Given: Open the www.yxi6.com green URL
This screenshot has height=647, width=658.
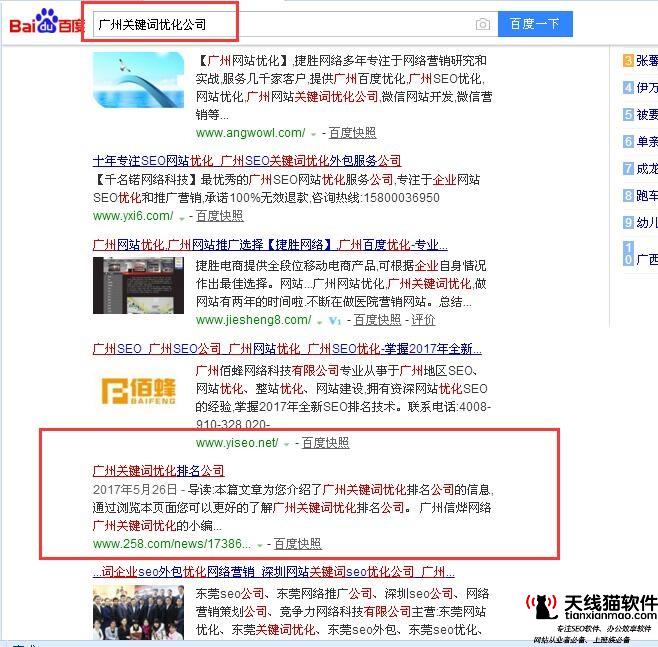Looking at the screenshot, I should click(133, 216).
